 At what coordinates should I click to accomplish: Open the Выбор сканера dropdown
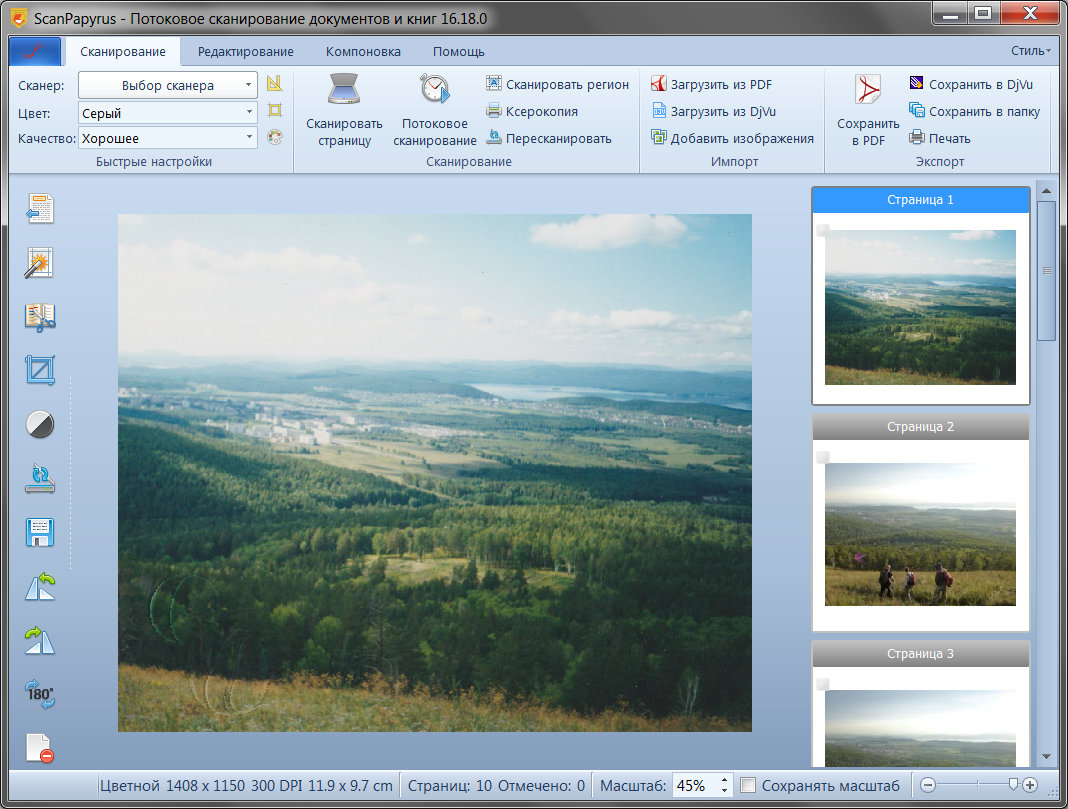point(168,85)
